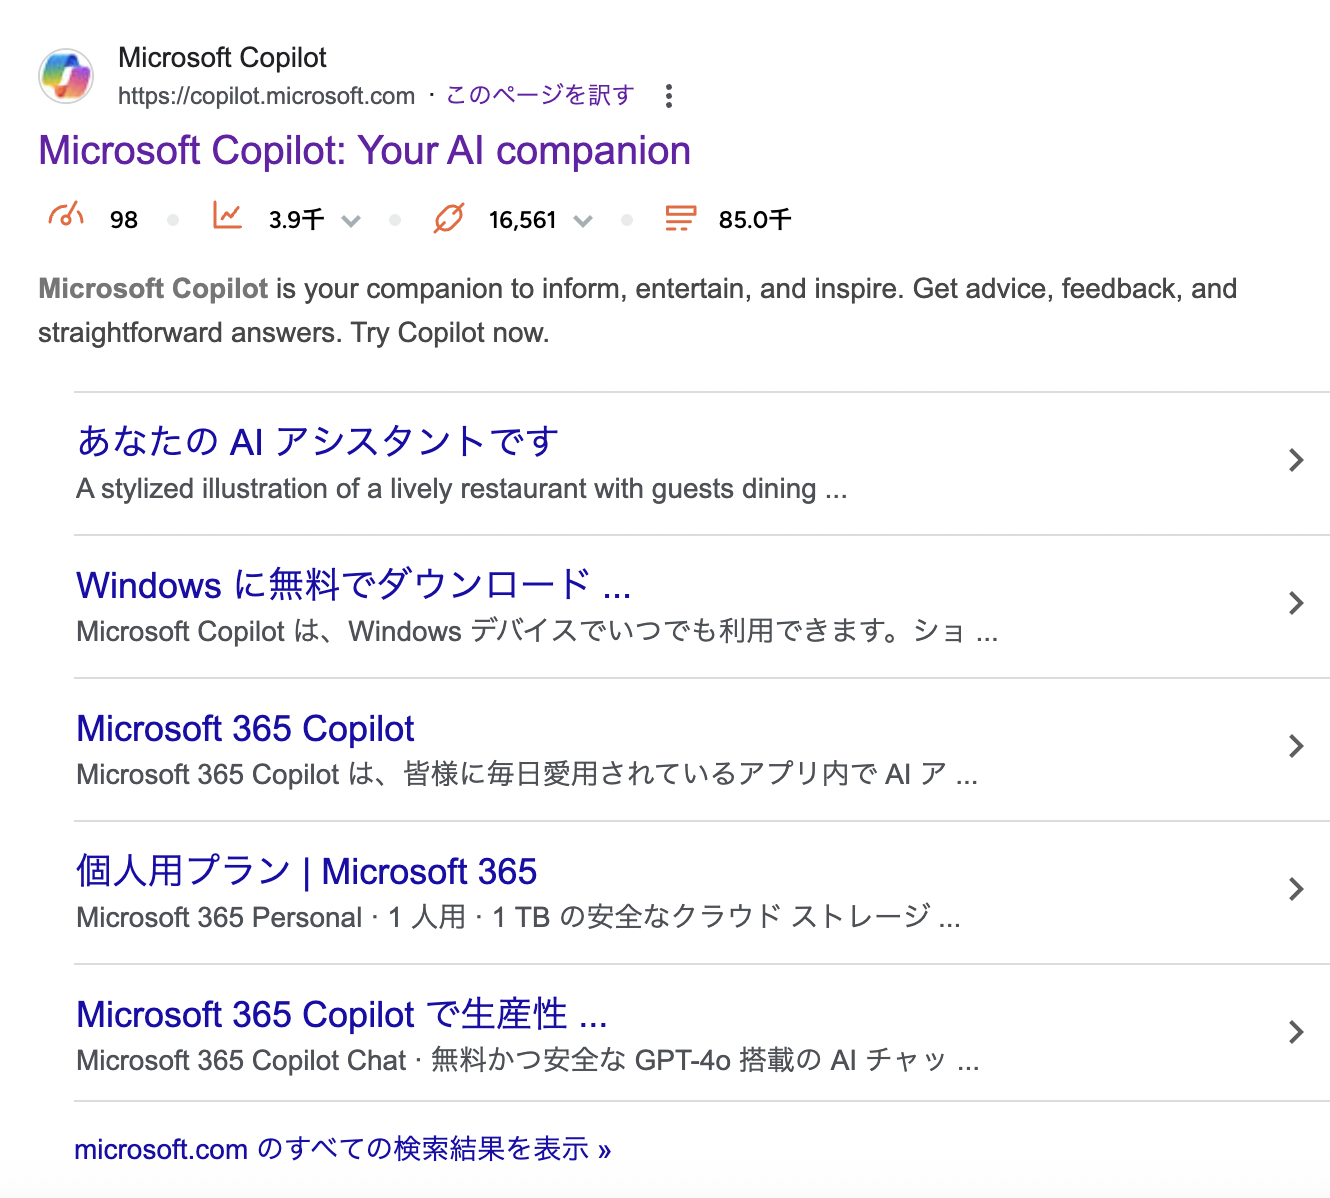The width and height of the screenshot is (1330, 1198).
Task: Click the 'Microsoft 365 Personal · 1 人用' description
Action: pyautogui.click(x=518, y=918)
